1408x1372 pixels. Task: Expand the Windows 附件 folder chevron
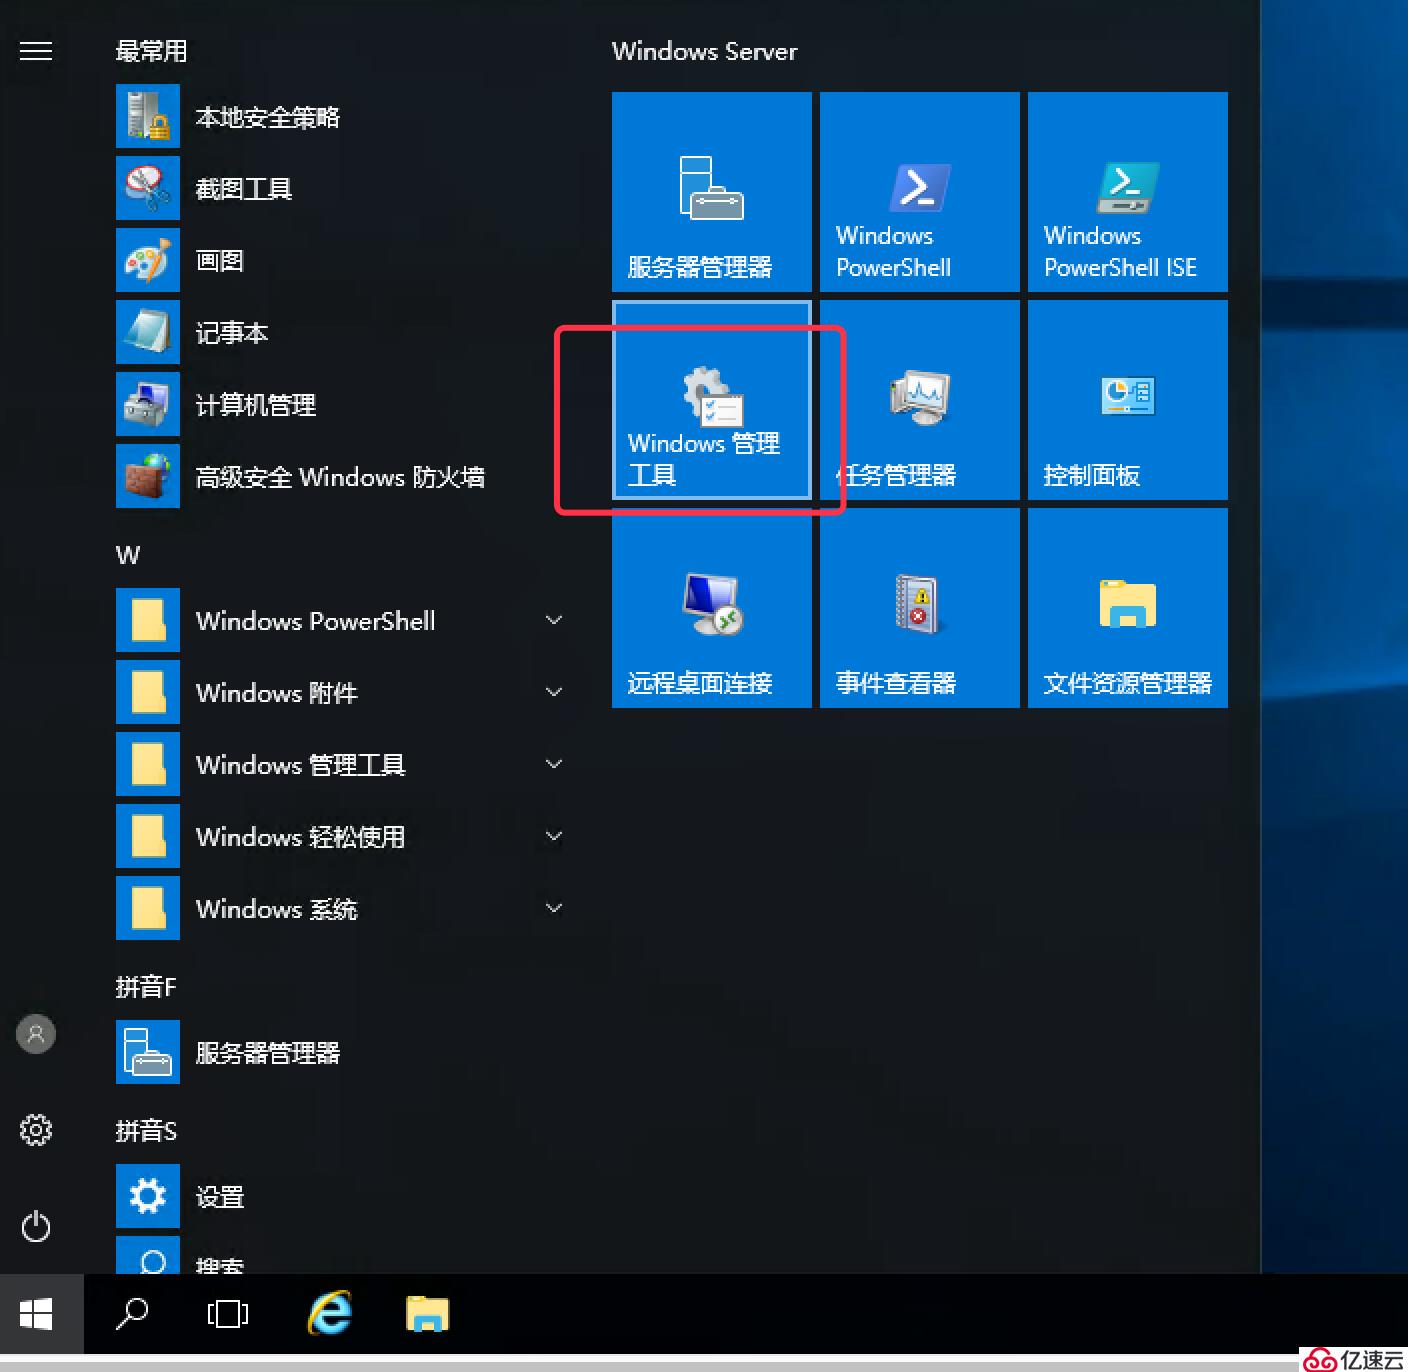[x=554, y=692]
